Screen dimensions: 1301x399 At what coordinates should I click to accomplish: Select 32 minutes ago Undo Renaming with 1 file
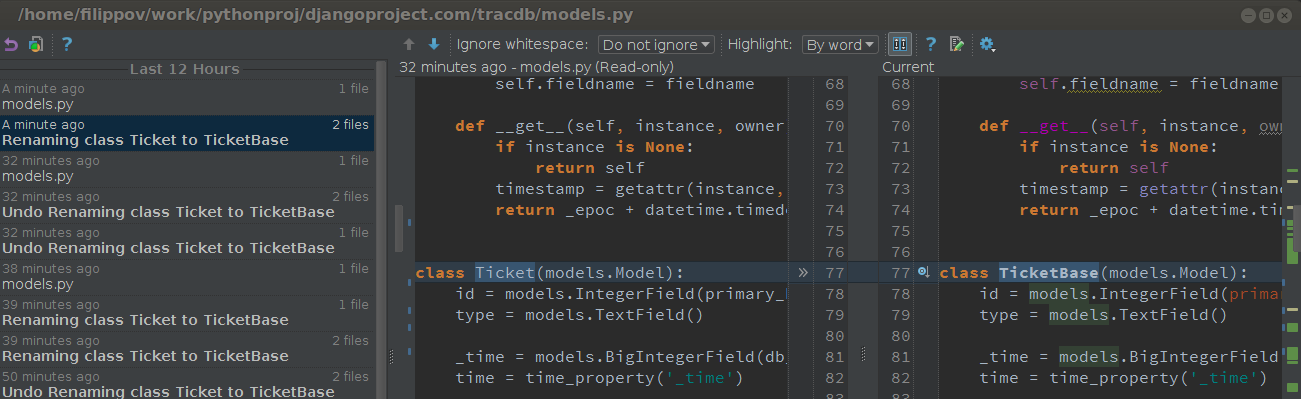pos(186,241)
